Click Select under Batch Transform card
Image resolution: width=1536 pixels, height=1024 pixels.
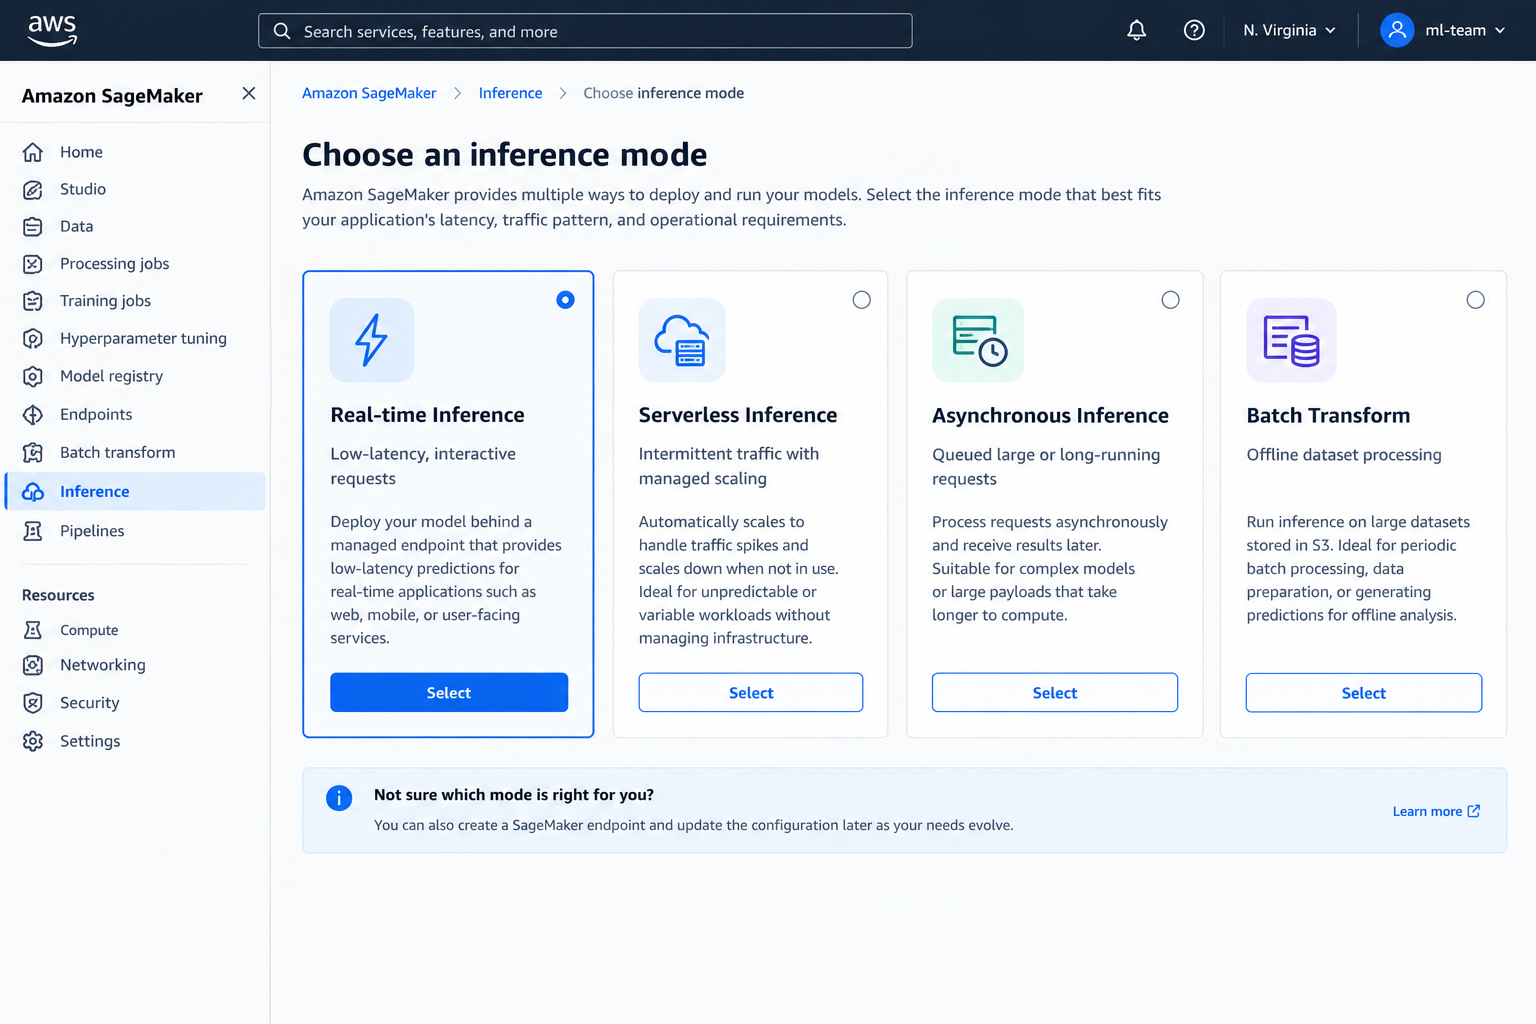[x=1364, y=693]
